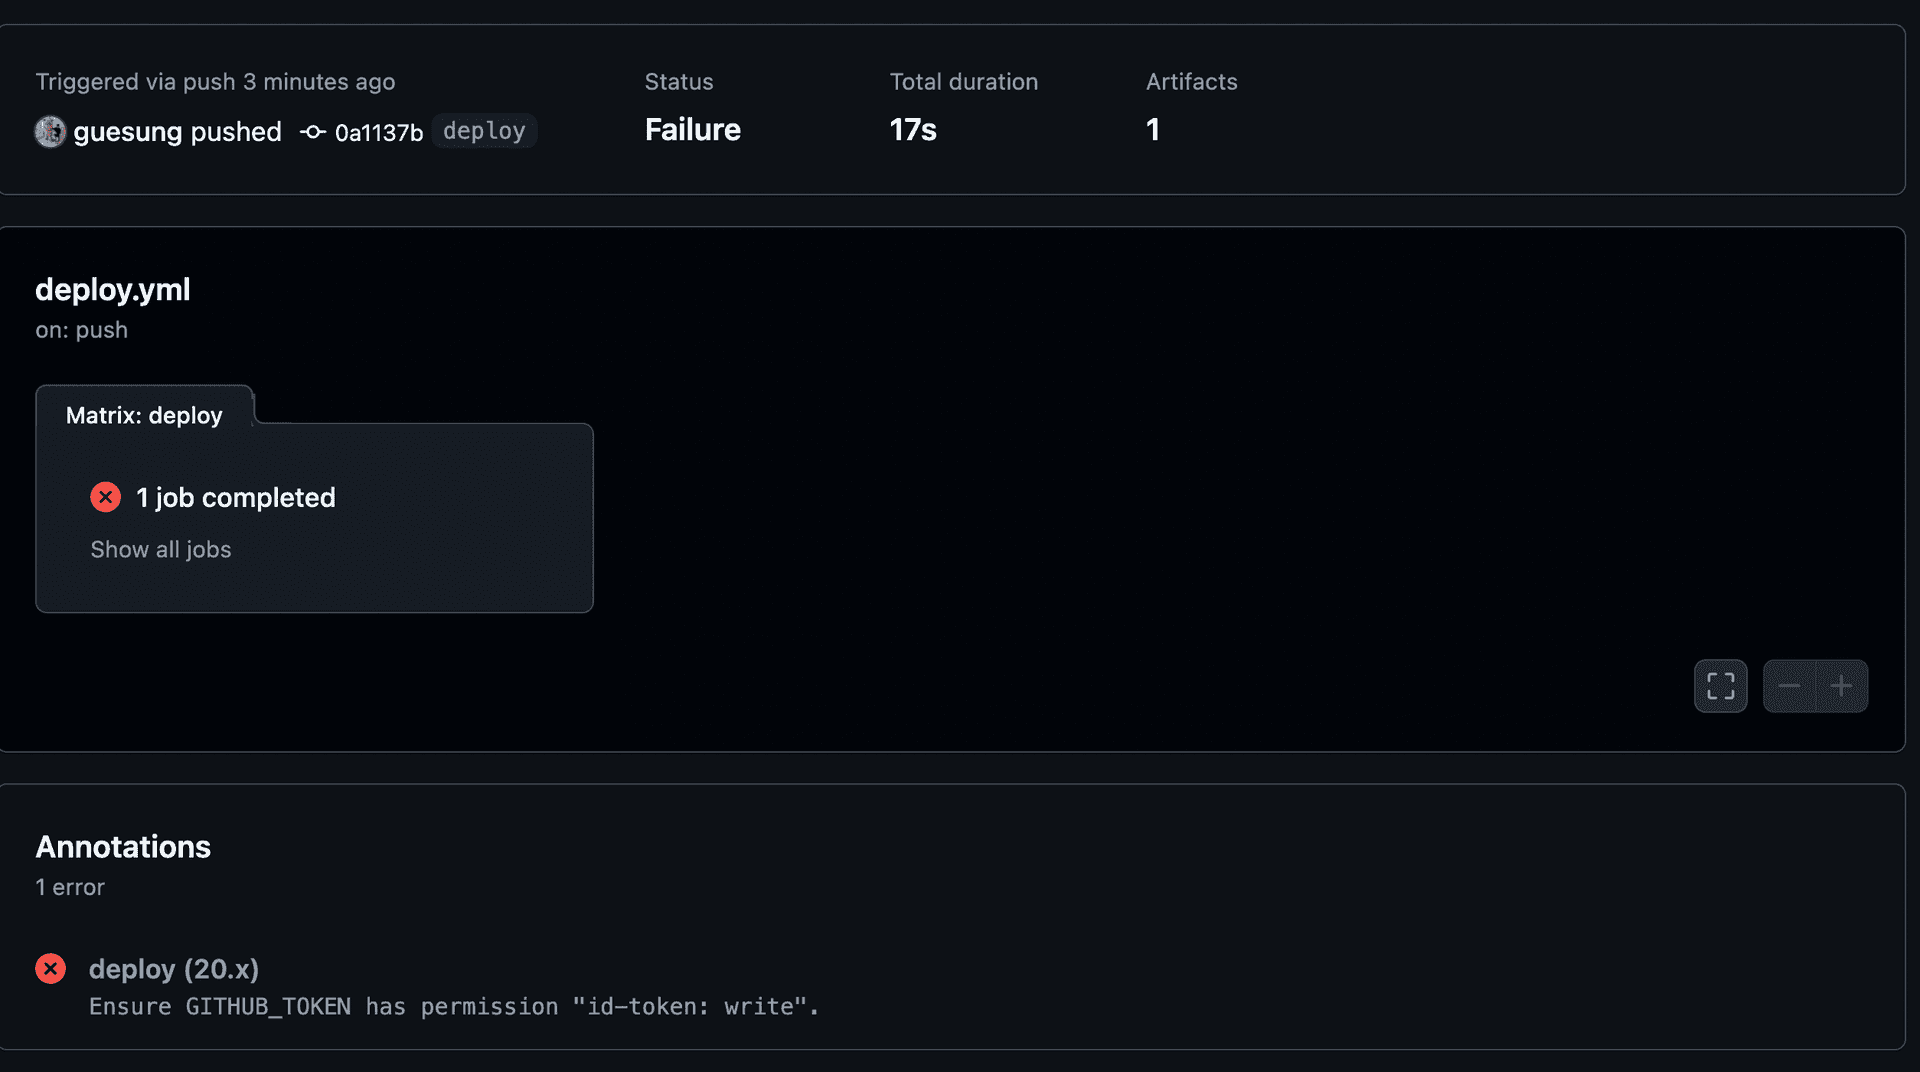Click the guesung user avatar
Viewport: 1920px width, 1072px height.
point(50,131)
